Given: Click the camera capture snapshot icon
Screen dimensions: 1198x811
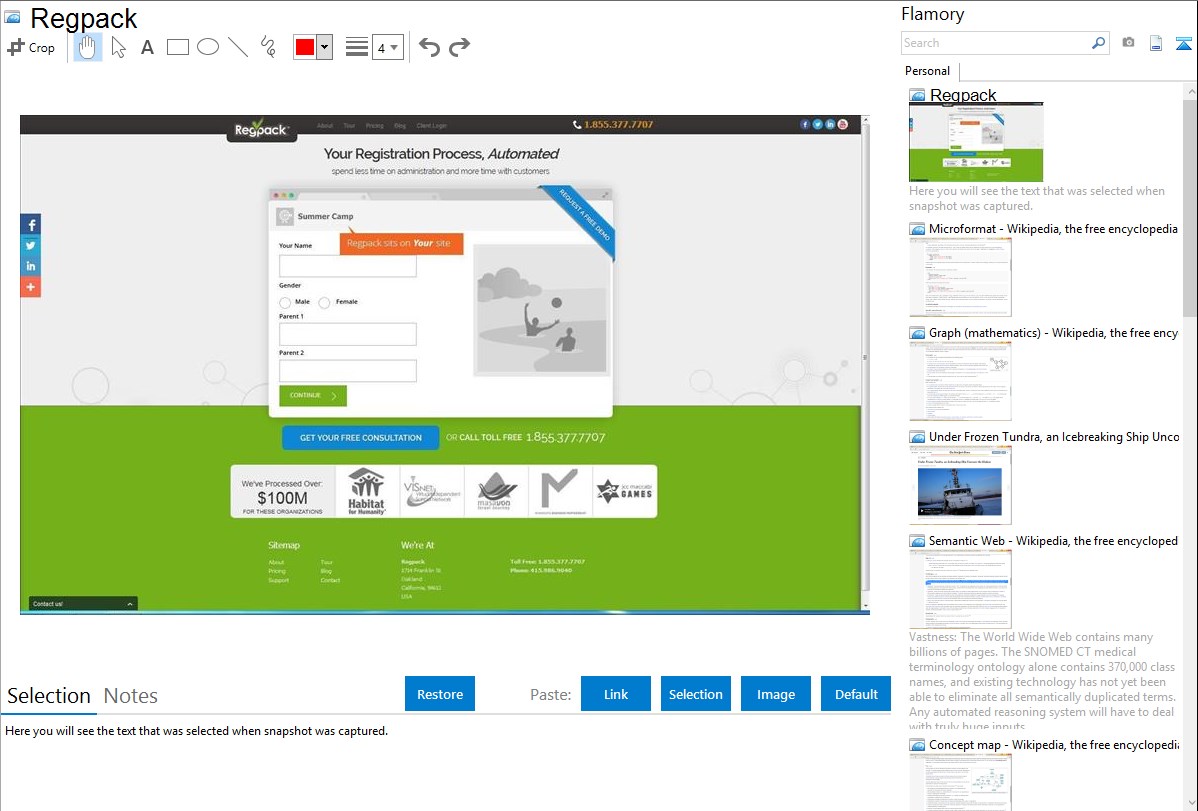Looking at the screenshot, I should [x=1128, y=43].
